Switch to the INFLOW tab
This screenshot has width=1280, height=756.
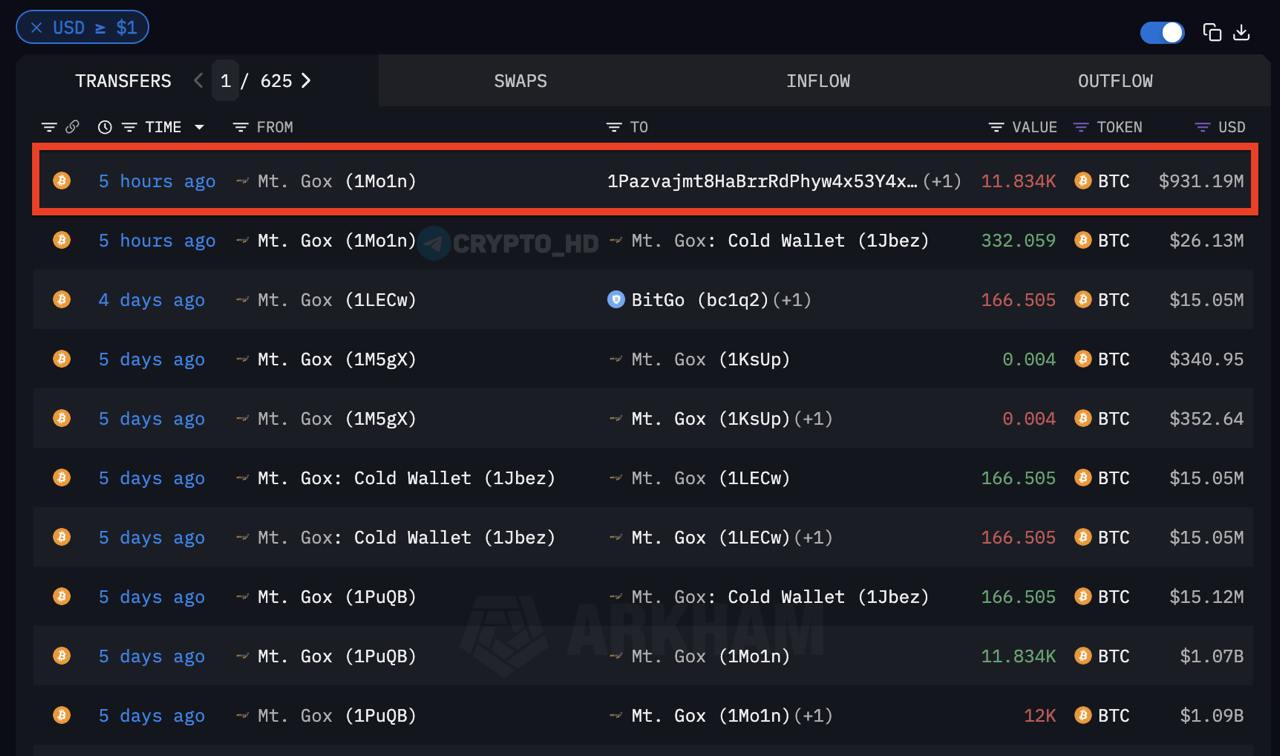tap(818, 81)
